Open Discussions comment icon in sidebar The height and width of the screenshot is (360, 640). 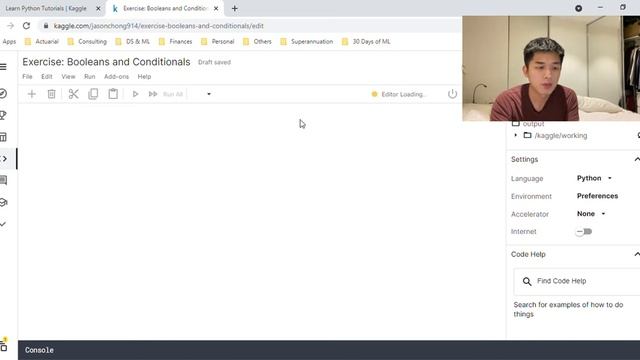(3, 180)
